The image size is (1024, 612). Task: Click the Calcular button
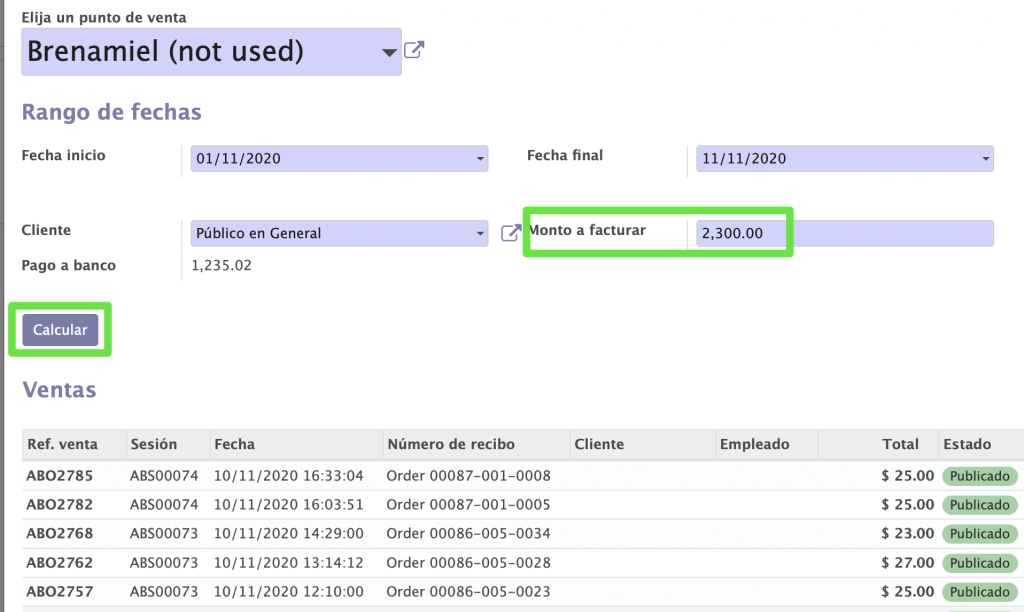pyautogui.click(x=60, y=330)
